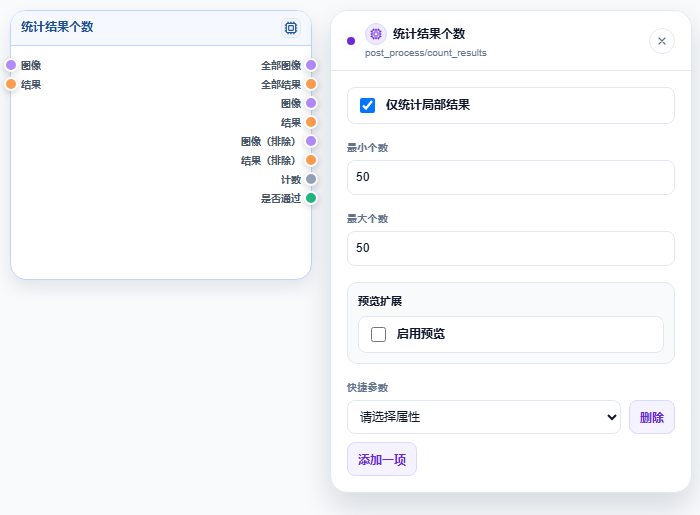Click the 计数 label in node
This screenshot has height=515, width=700.
click(291, 179)
